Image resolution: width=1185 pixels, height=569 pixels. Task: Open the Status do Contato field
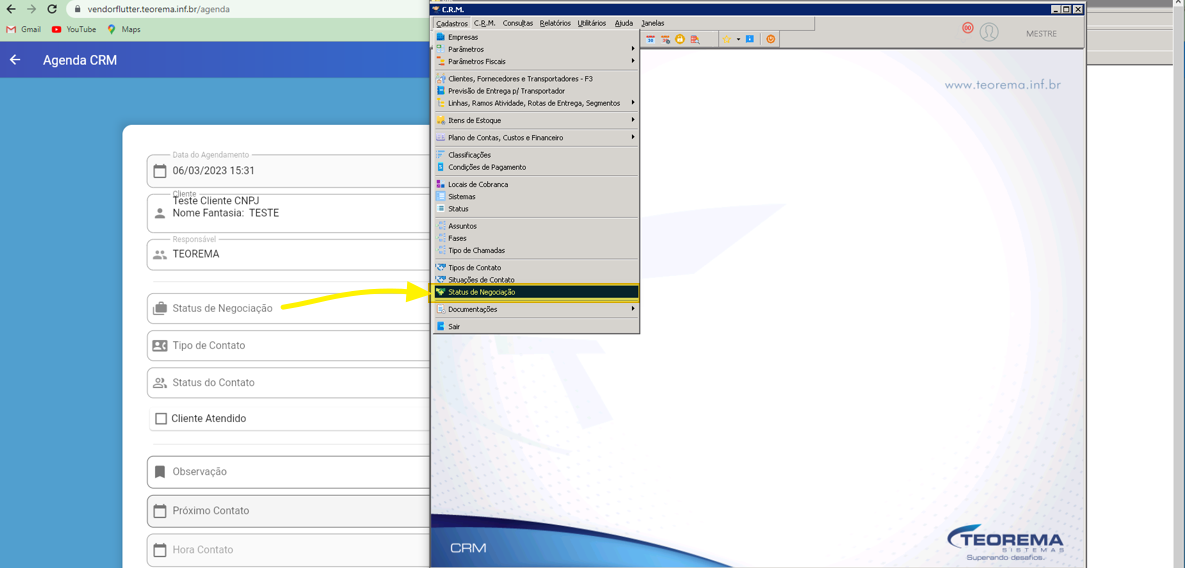(289, 382)
